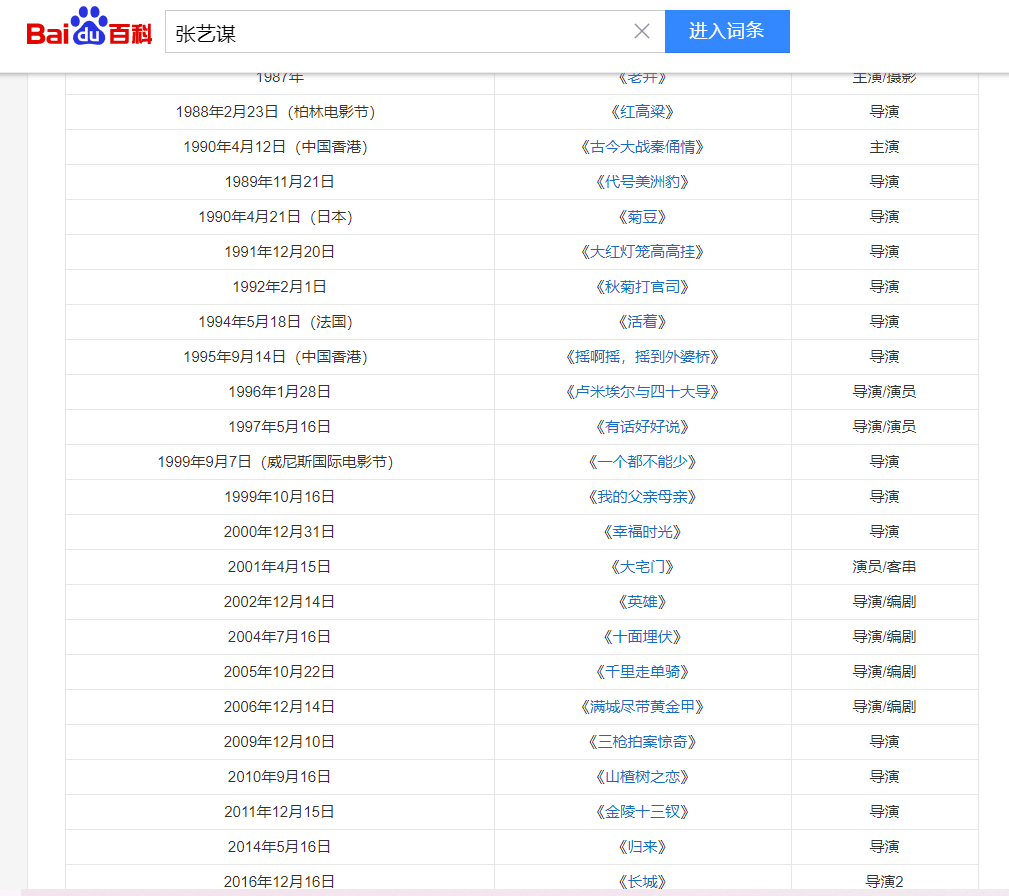The width and height of the screenshot is (1009, 896).
Task: Open the 《大红灯笼高高挂》 link
Action: [x=642, y=252]
